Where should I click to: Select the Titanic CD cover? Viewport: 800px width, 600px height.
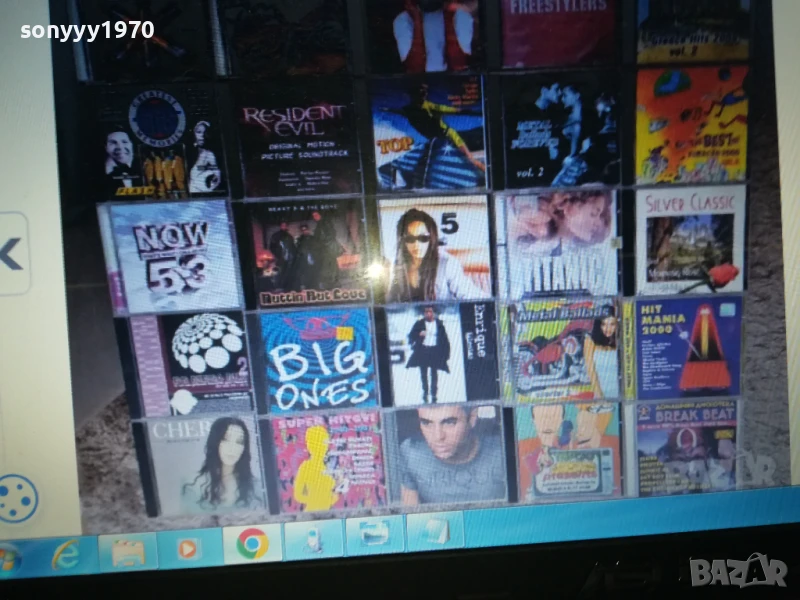click(559, 246)
